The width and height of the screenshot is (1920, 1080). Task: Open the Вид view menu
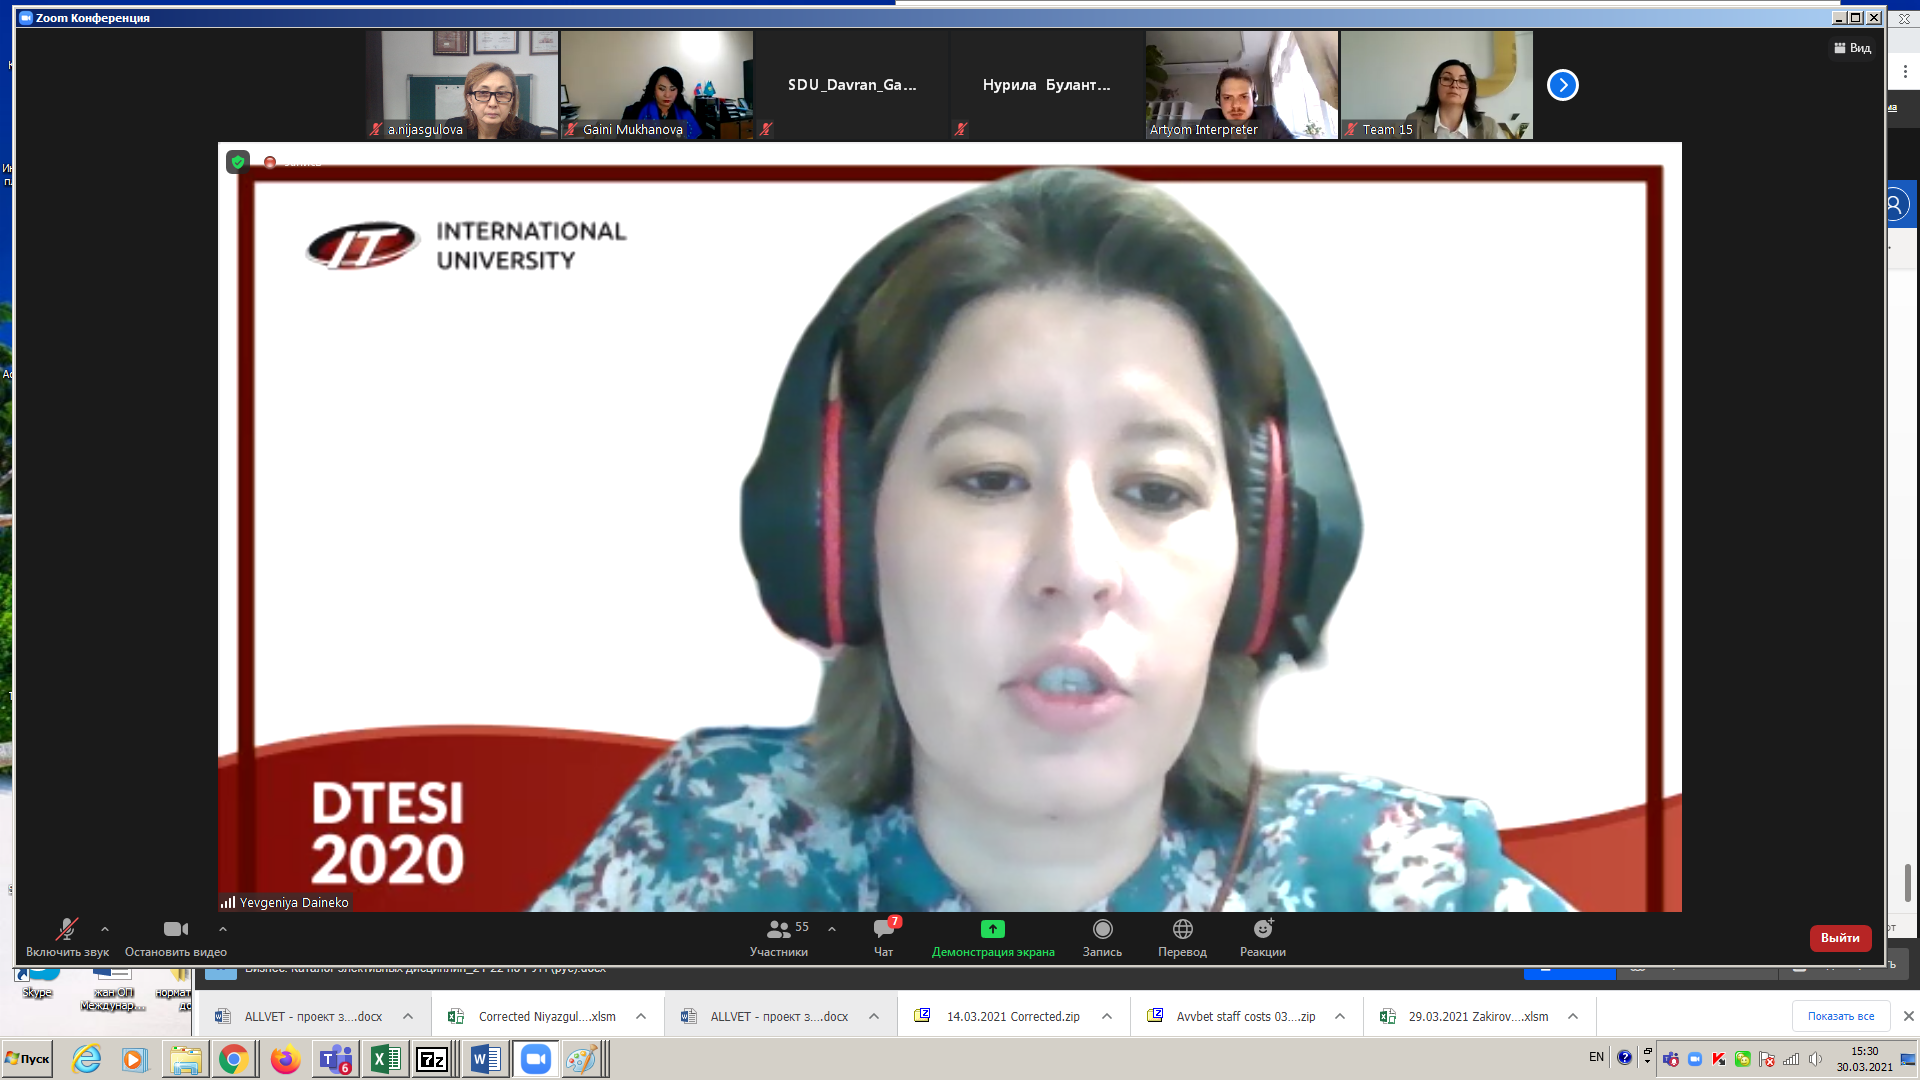[x=1853, y=48]
